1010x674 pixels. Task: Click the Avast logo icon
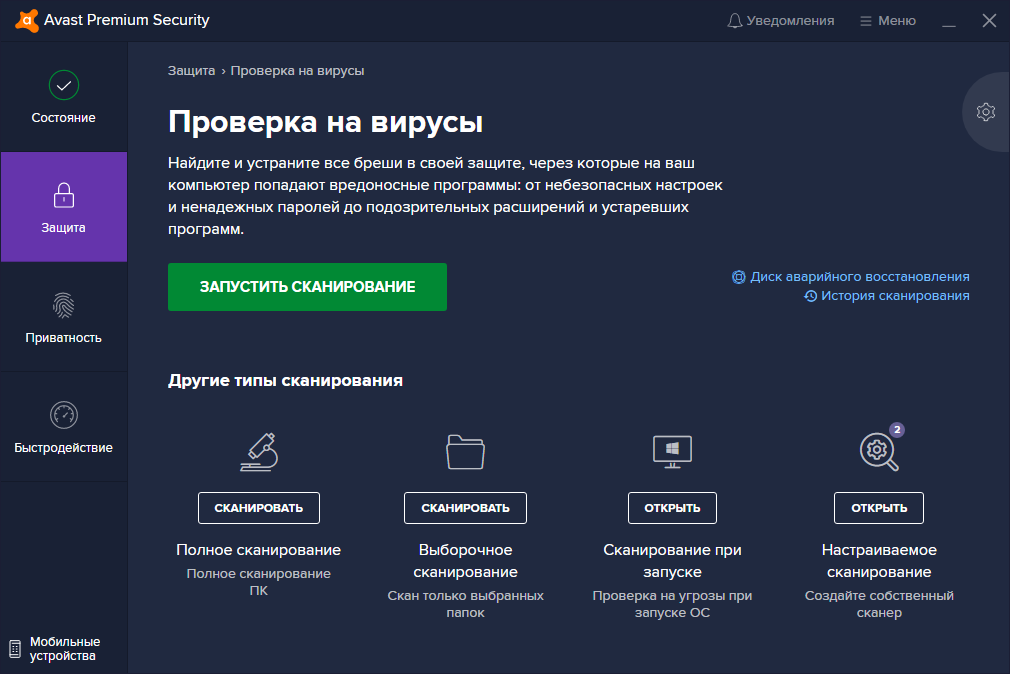click(26, 21)
